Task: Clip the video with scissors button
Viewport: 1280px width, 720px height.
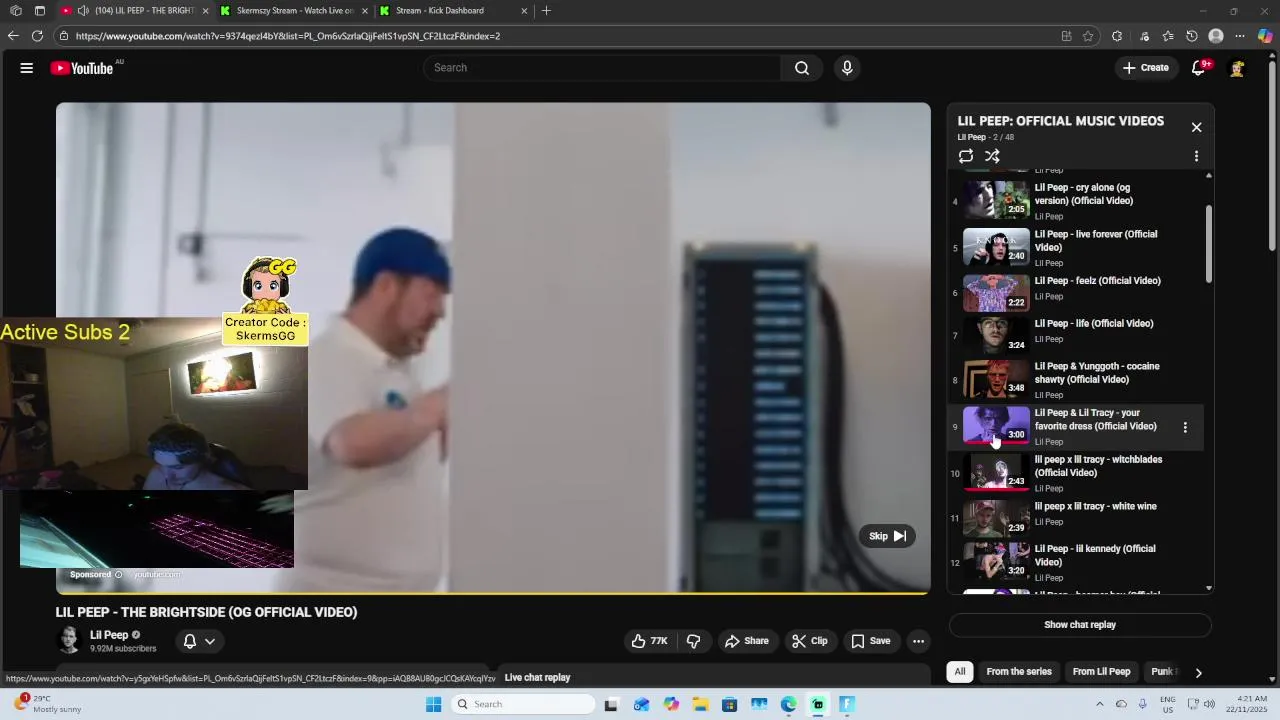Action: pyautogui.click(x=810, y=641)
